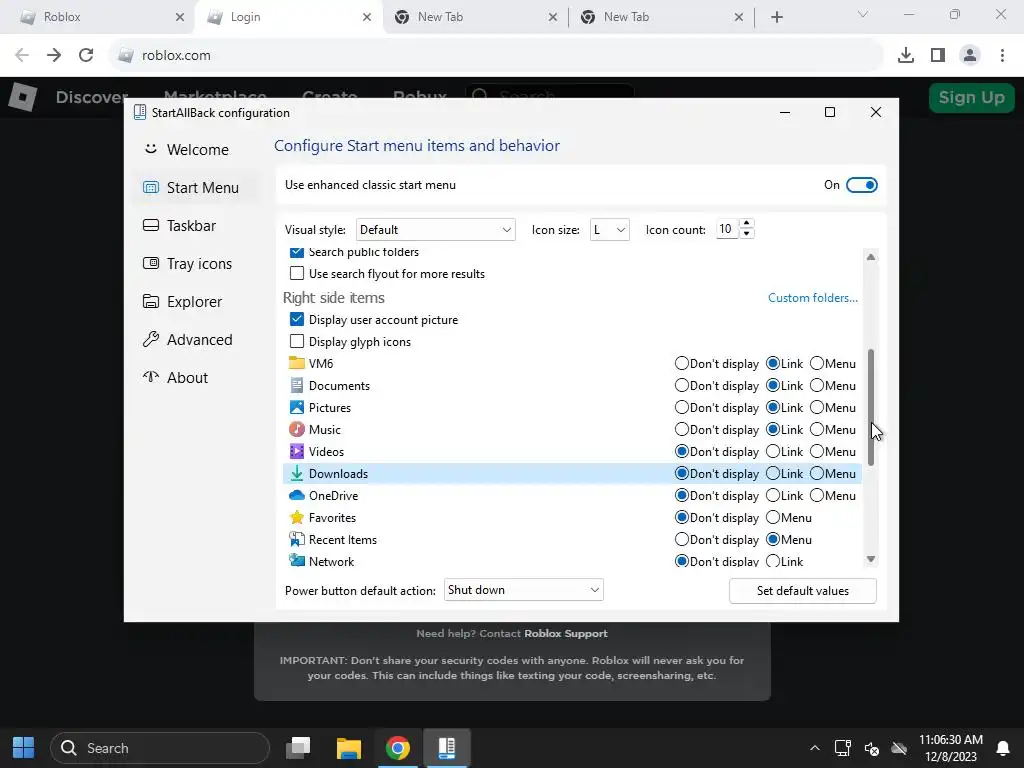
Task: Click scrollbar down arrow in settings list
Action: 871,559
